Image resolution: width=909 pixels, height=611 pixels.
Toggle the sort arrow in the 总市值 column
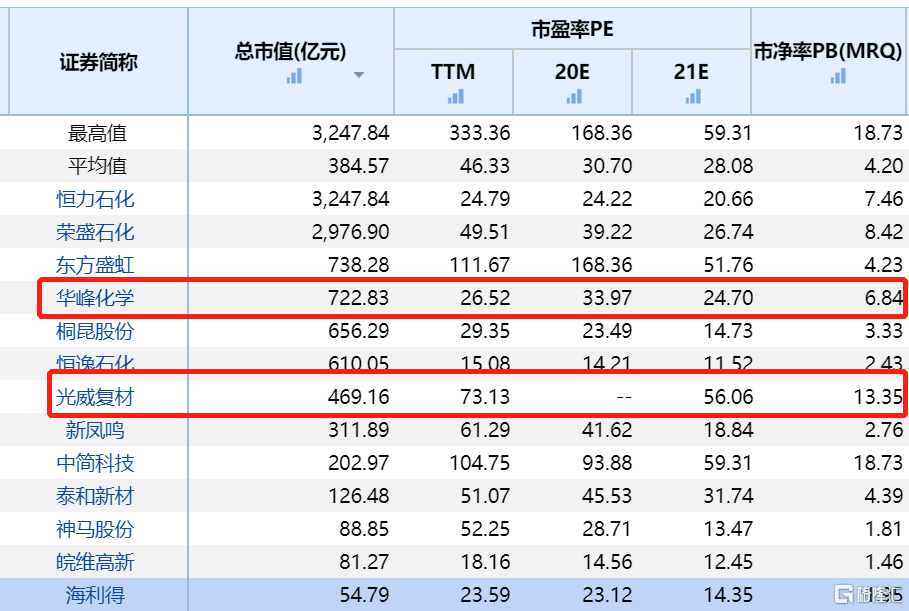click(359, 75)
